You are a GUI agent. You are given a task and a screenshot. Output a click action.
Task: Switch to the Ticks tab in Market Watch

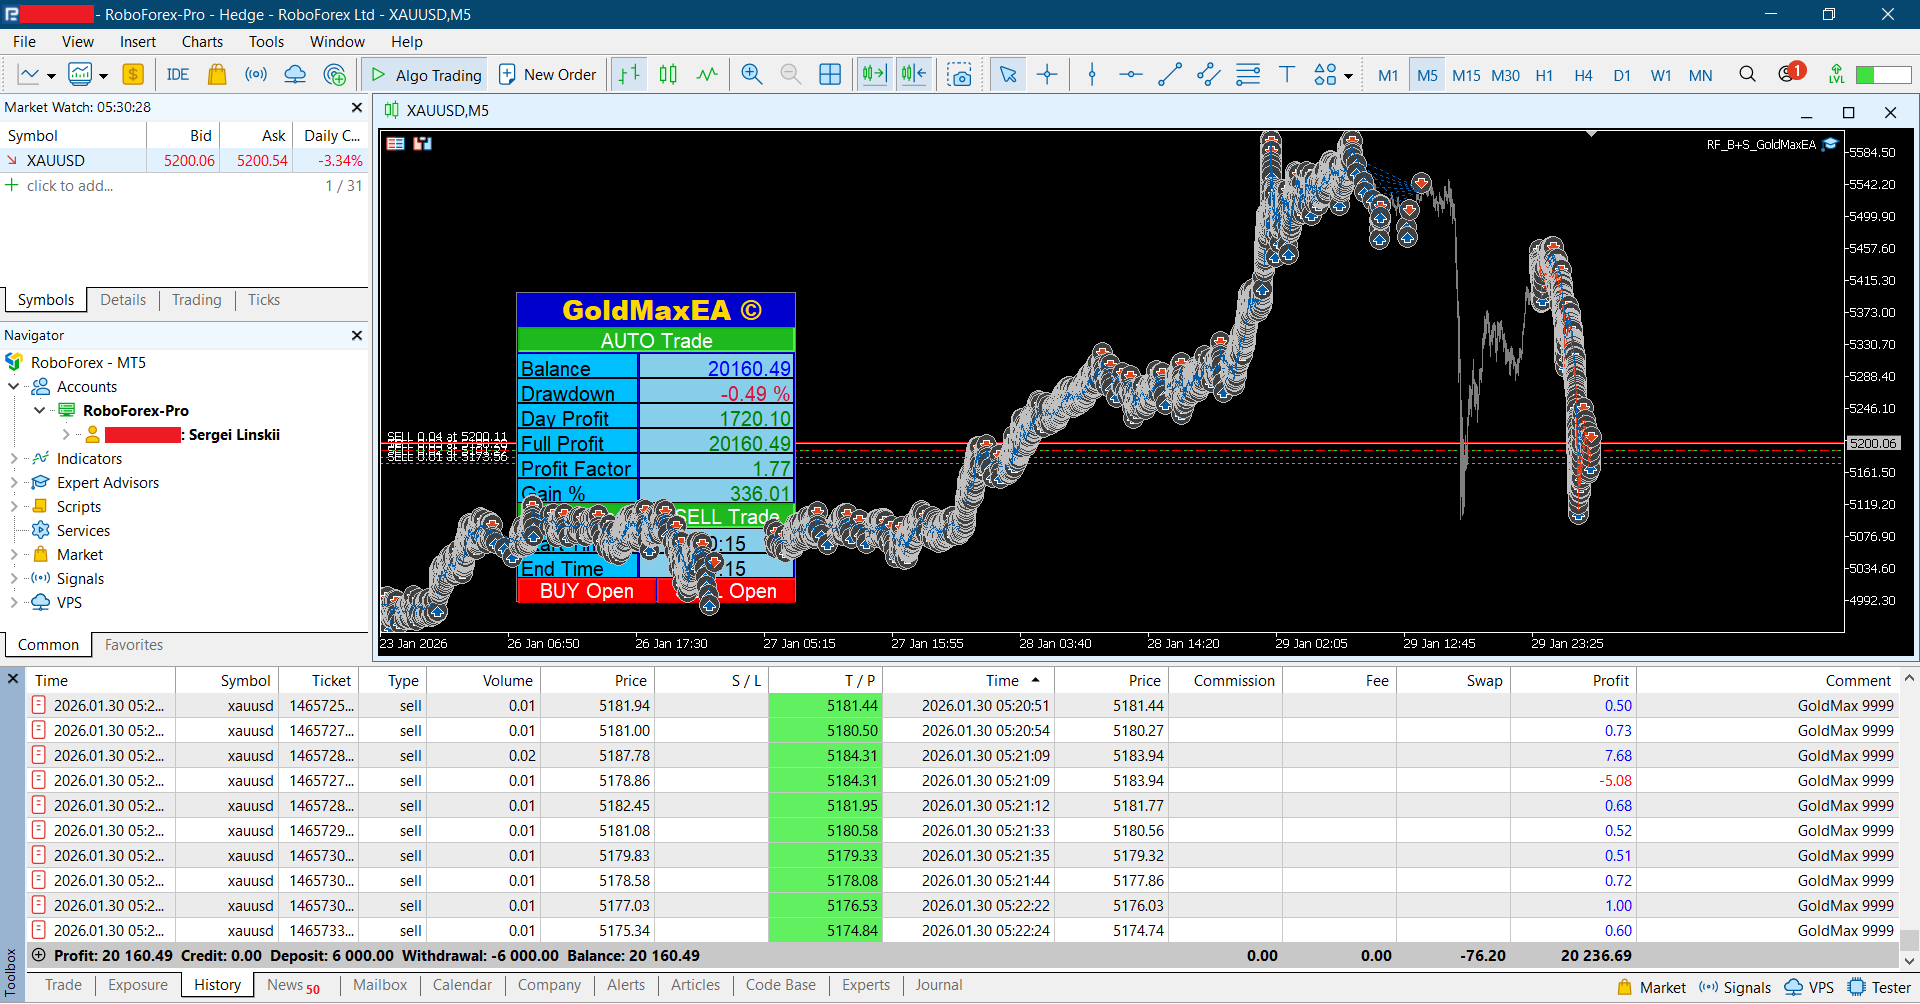(264, 300)
